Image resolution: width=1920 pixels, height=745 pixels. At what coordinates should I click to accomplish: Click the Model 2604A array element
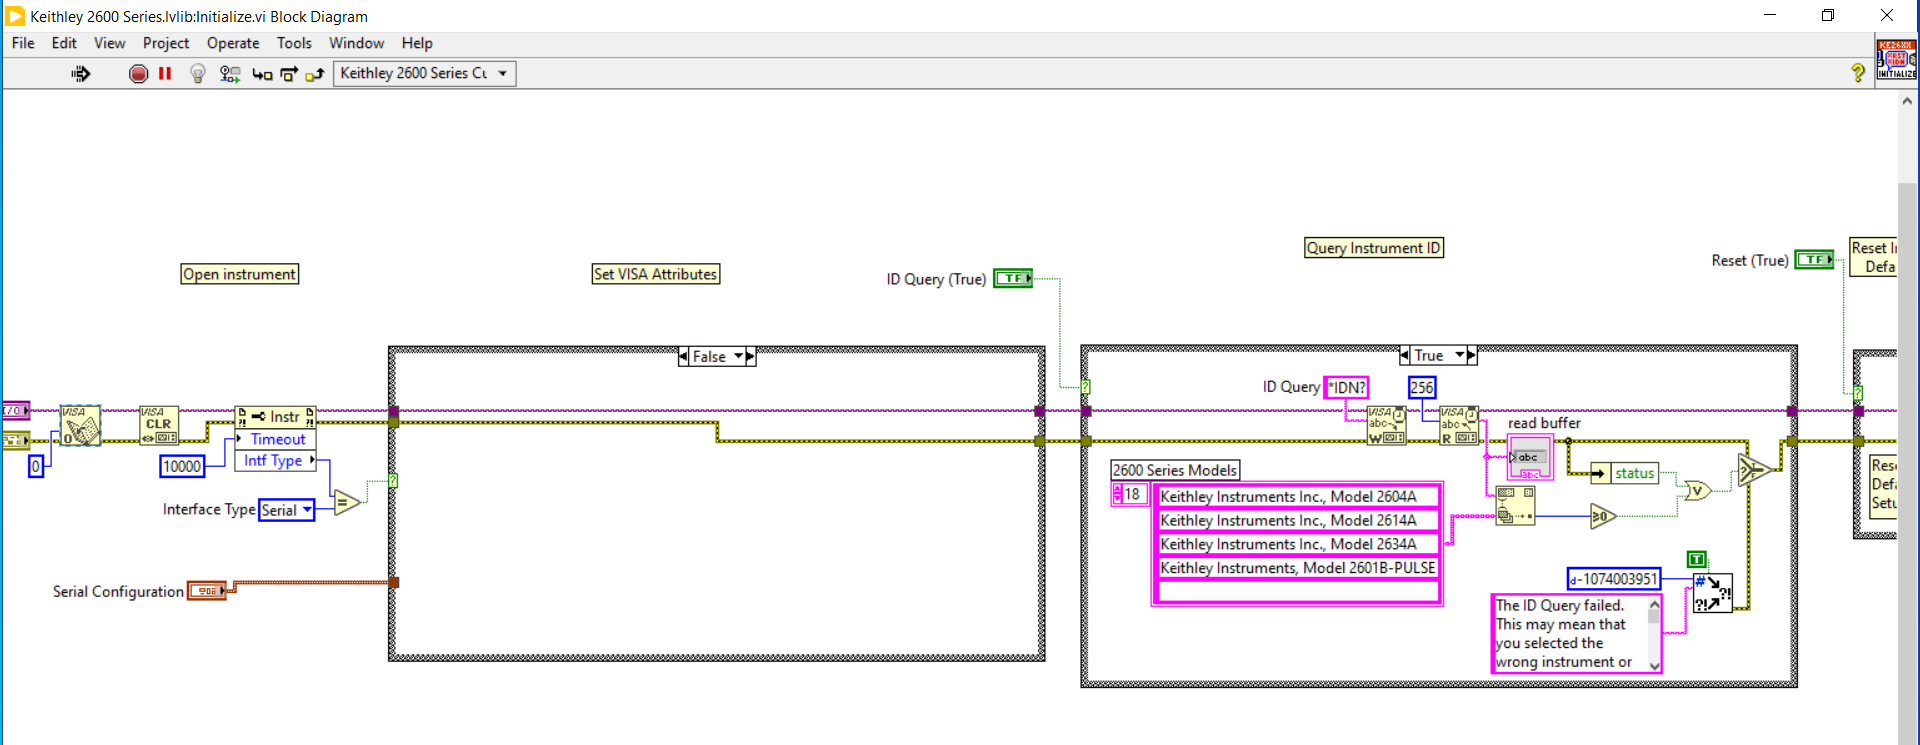coord(1298,496)
